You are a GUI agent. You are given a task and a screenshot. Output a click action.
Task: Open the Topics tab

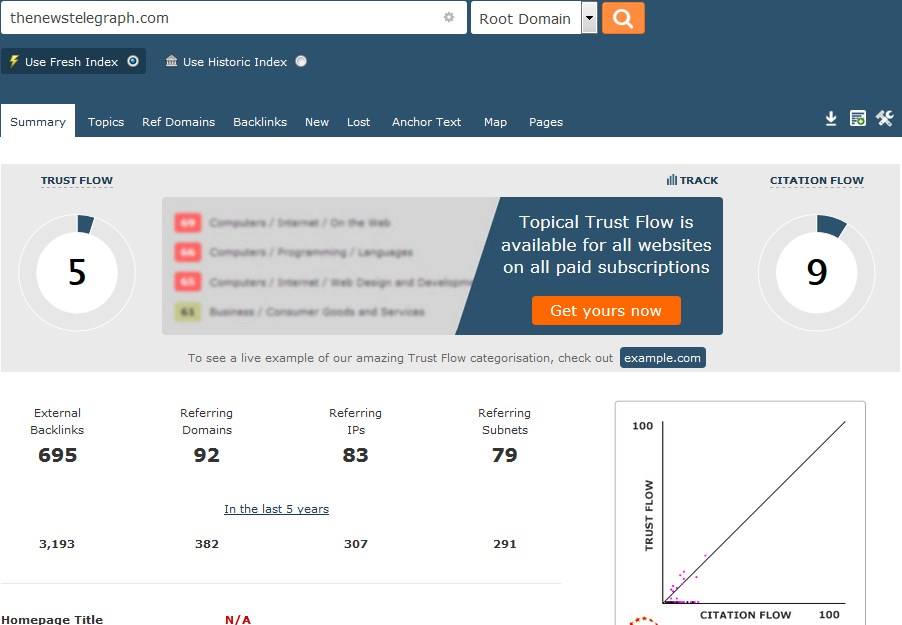pos(106,121)
